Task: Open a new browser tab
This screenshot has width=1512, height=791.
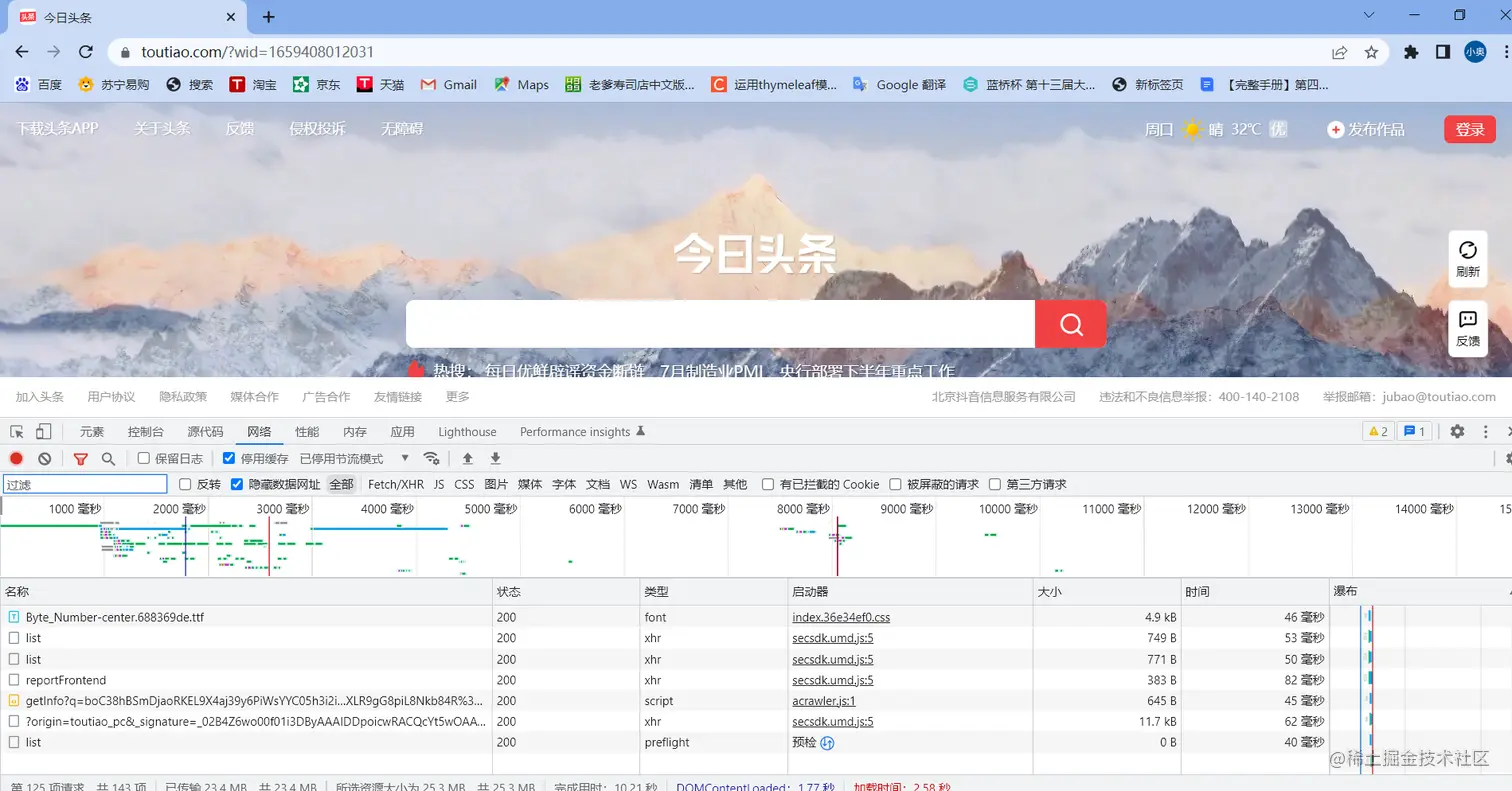Action: click(x=268, y=17)
